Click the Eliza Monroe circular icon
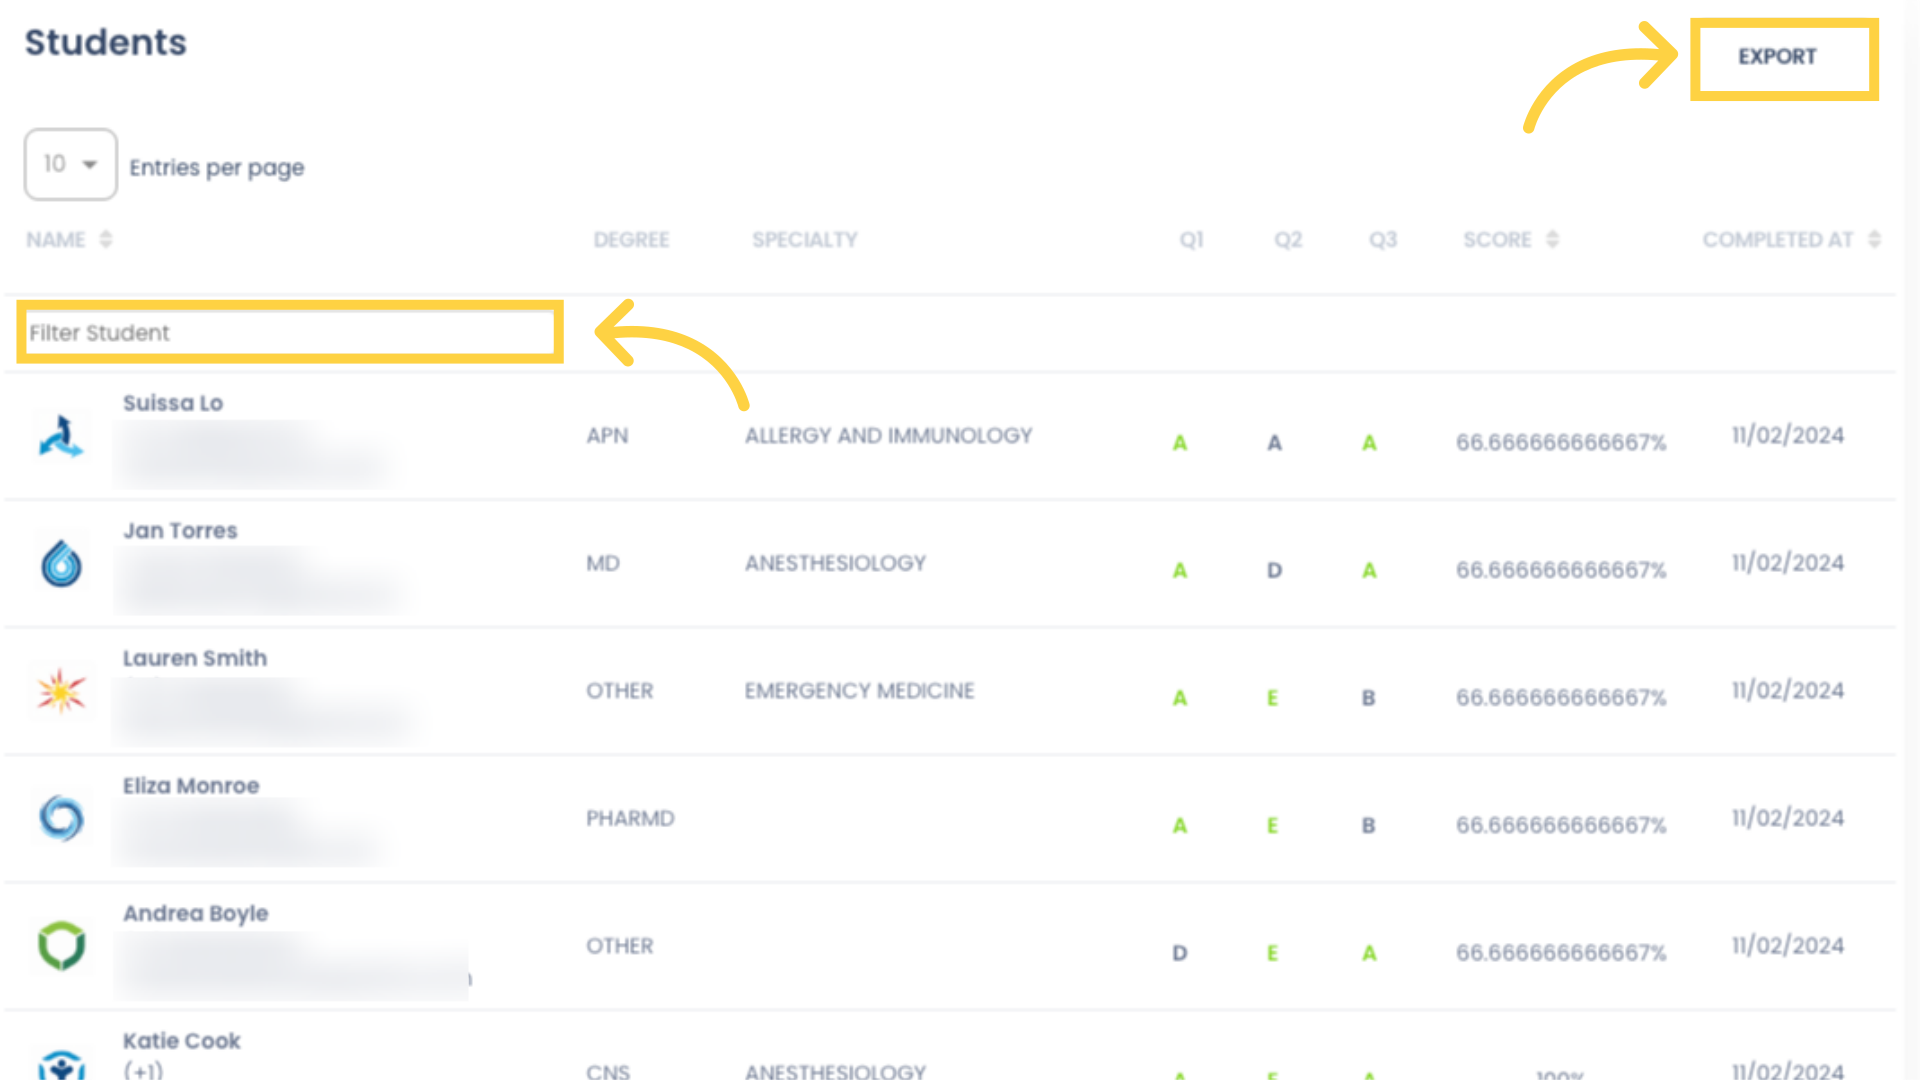 click(x=62, y=819)
